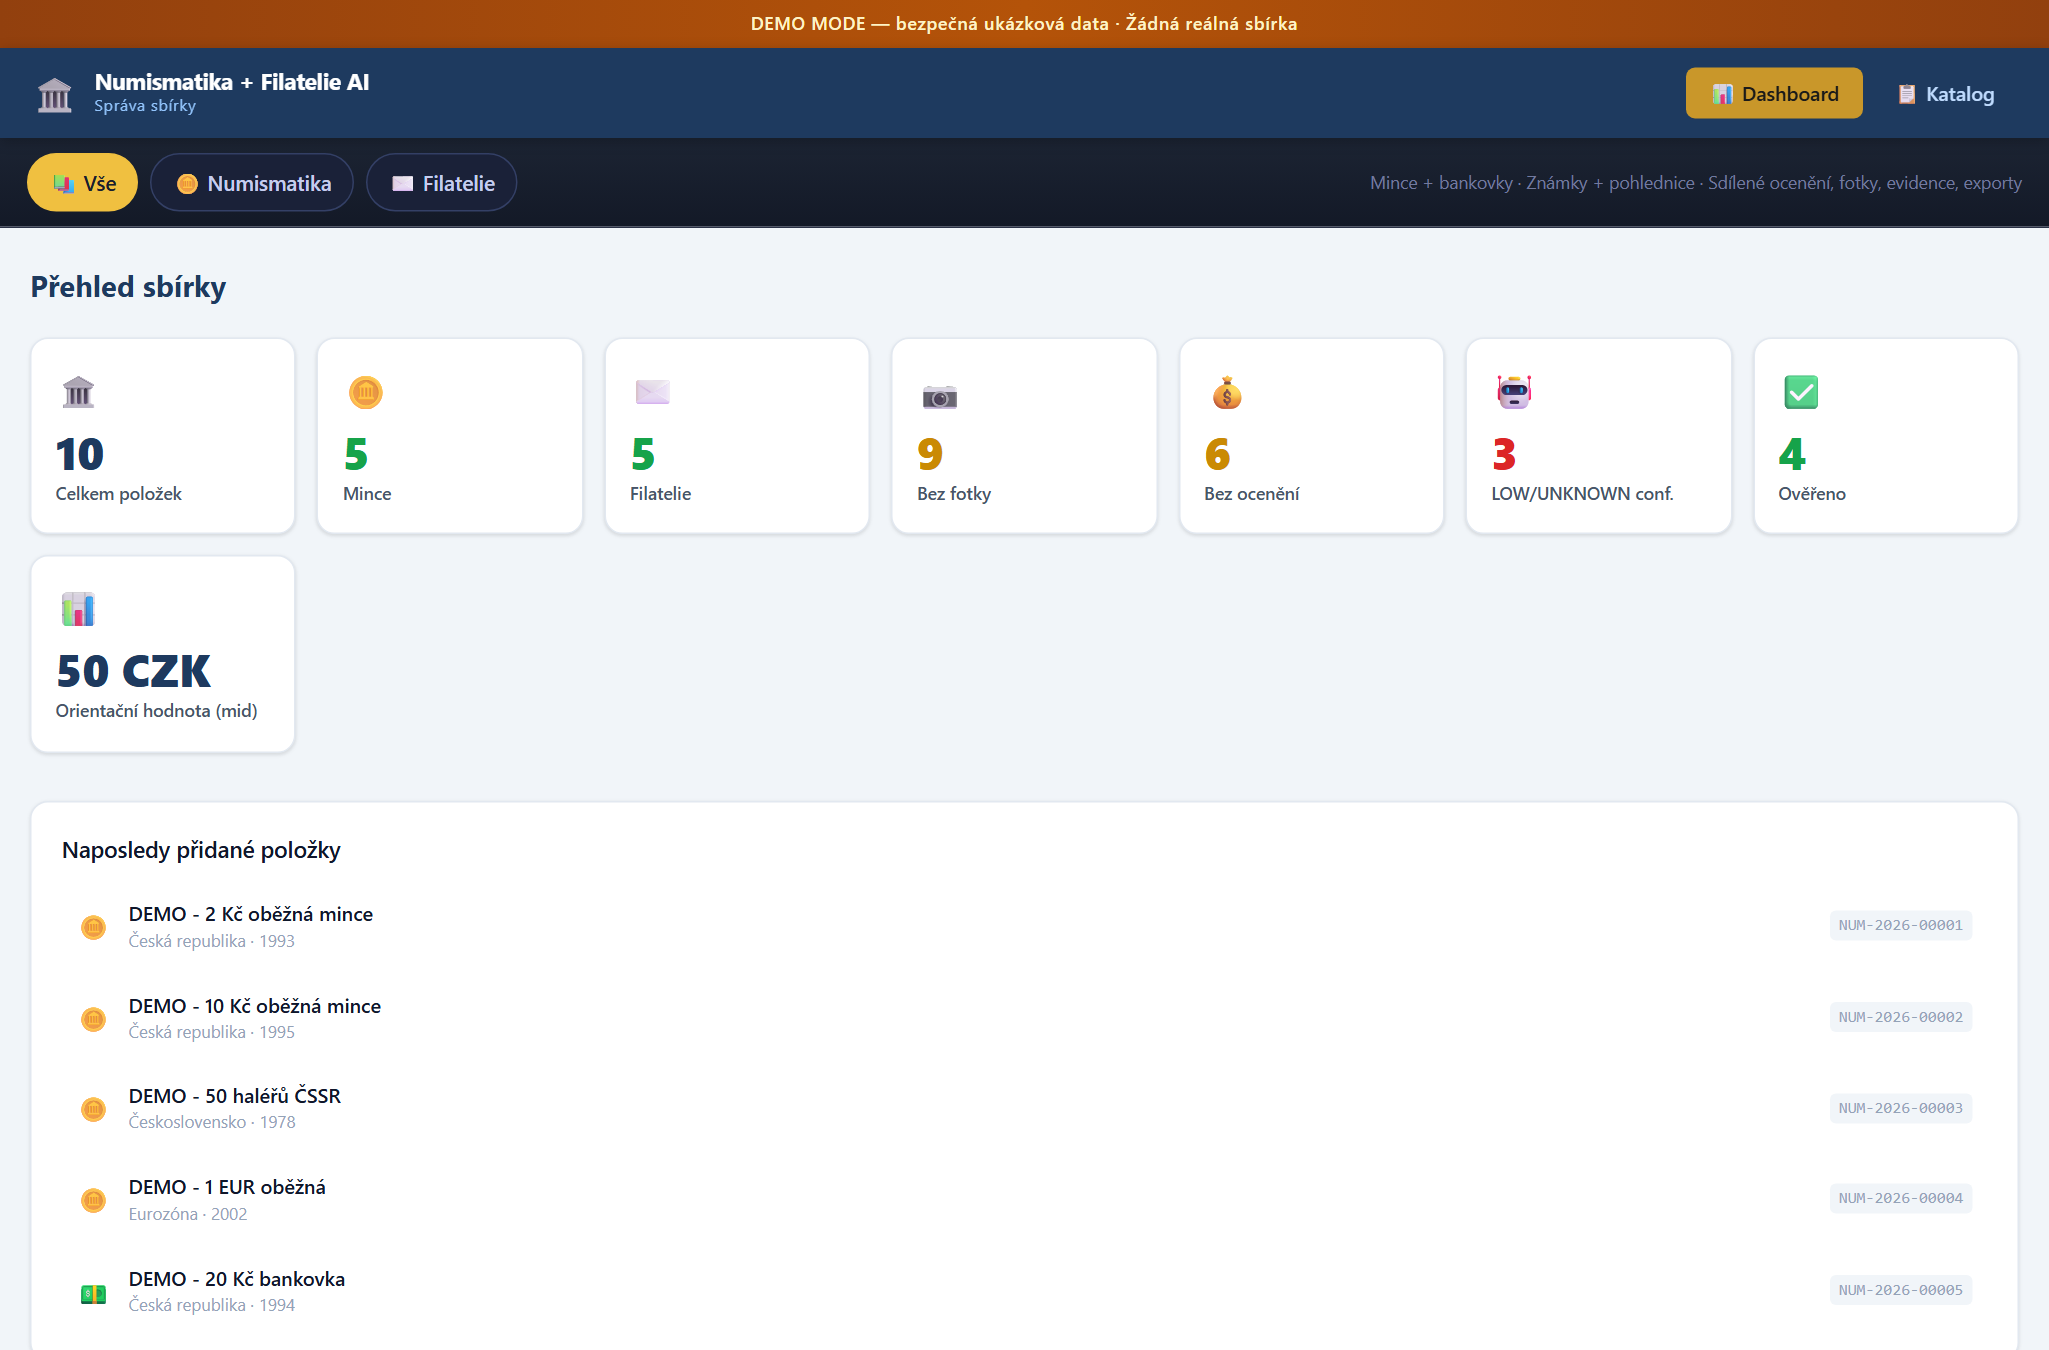Click the Přehled sbírky heading
This screenshot has height=1350, width=2049.
click(128, 287)
